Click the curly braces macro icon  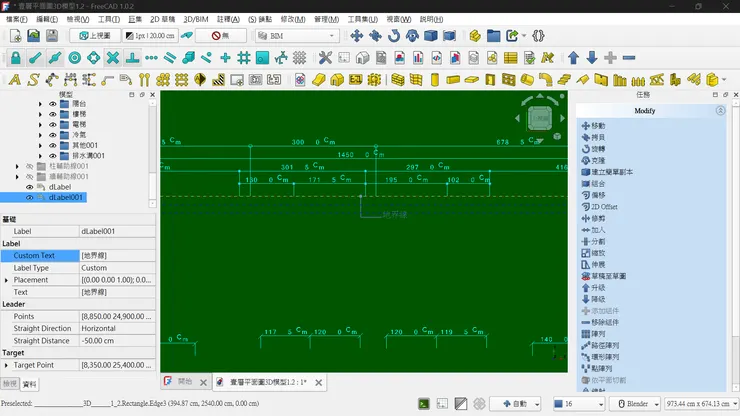(538, 36)
